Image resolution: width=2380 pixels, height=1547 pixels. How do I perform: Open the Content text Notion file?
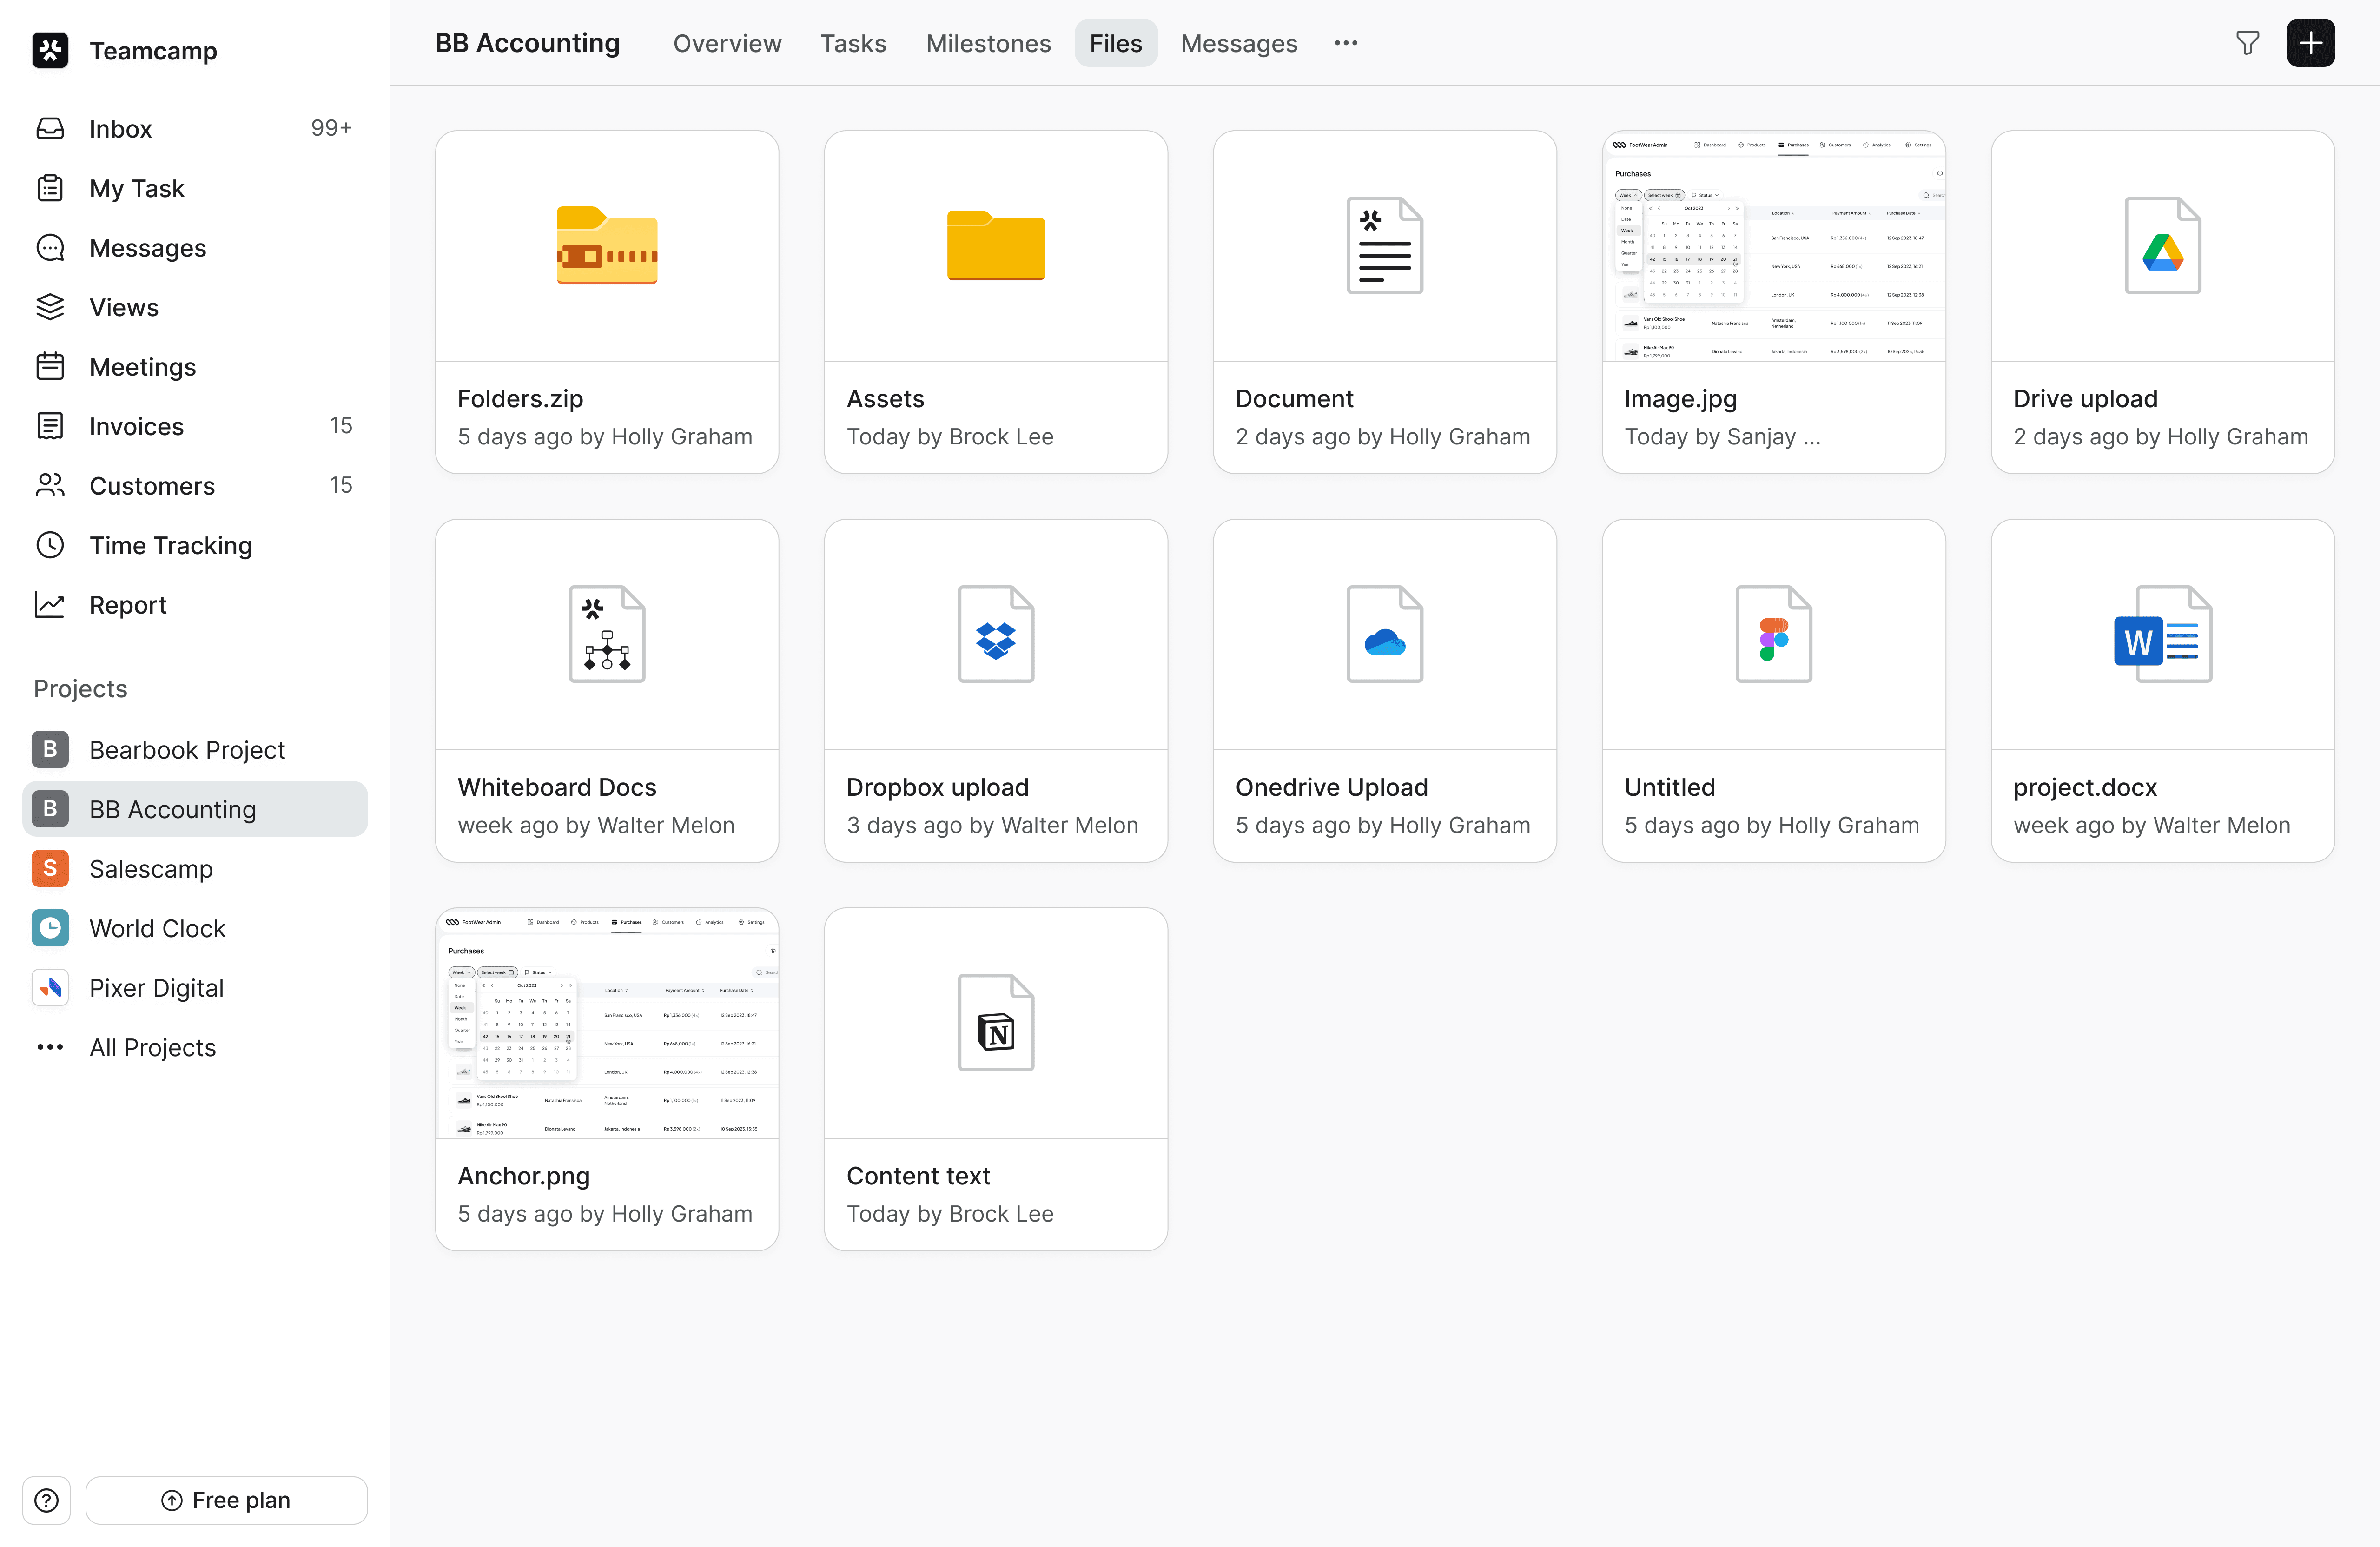995,1022
